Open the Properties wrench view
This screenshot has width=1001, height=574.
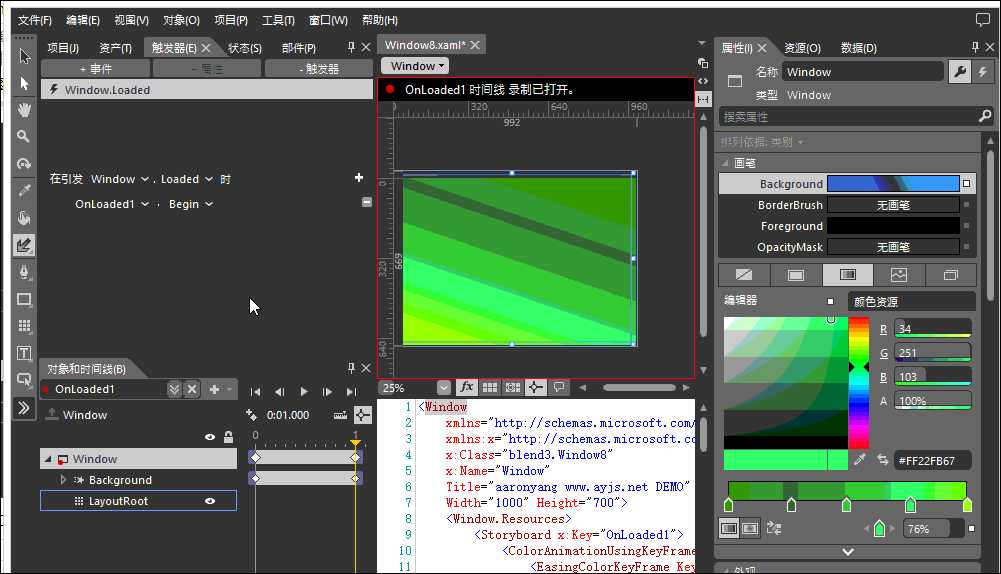tap(960, 72)
